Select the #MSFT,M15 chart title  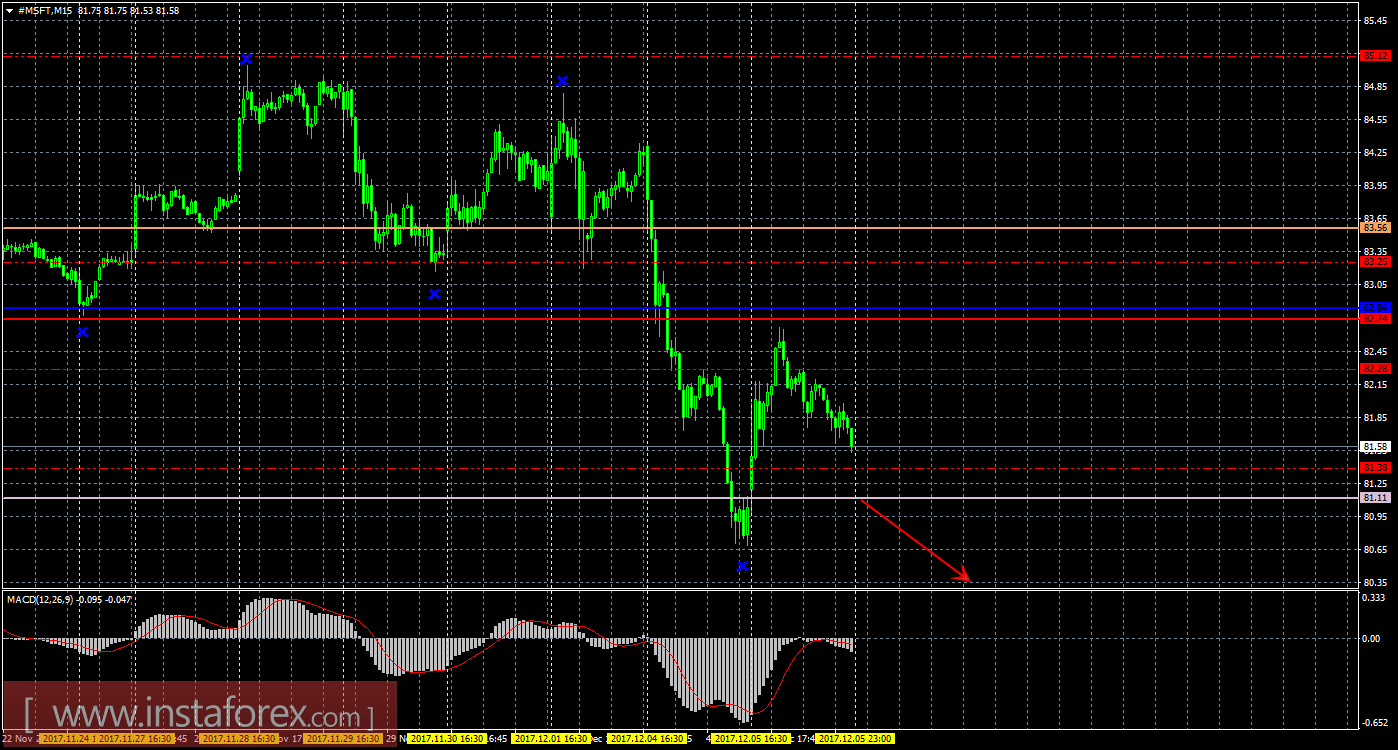(x=47, y=10)
